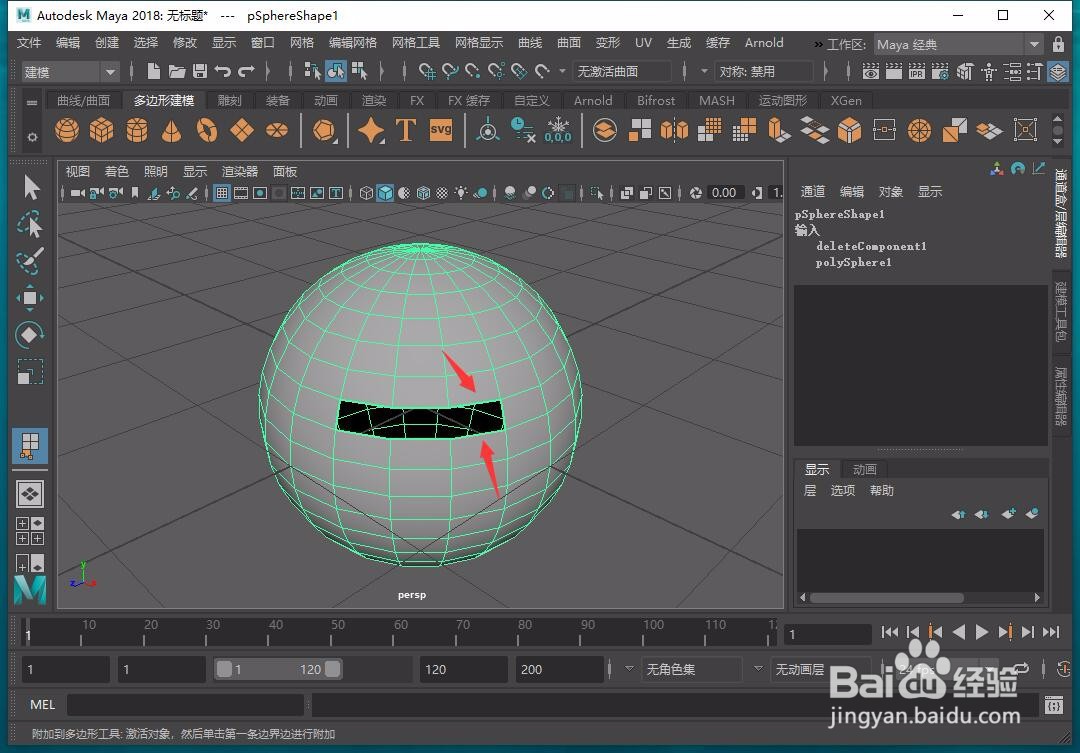Open the 层 layer menu
The width and height of the screenshot is (1080, 753).
(x=810, y=491)
